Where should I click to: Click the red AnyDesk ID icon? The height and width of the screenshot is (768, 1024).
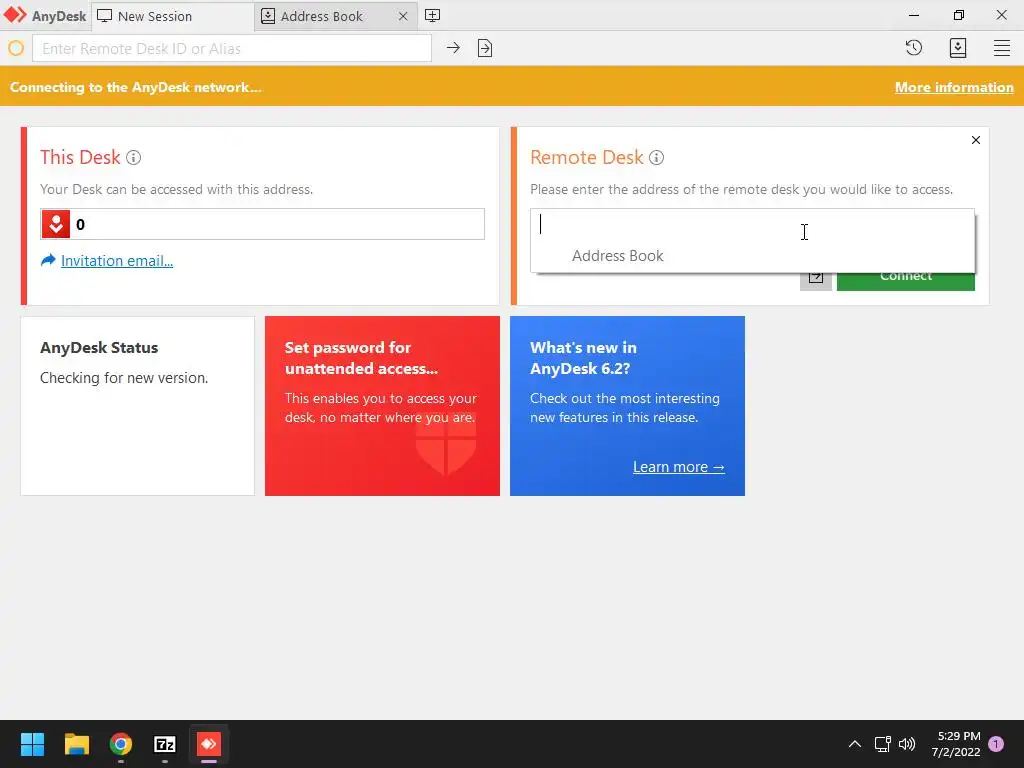point(56,224)
